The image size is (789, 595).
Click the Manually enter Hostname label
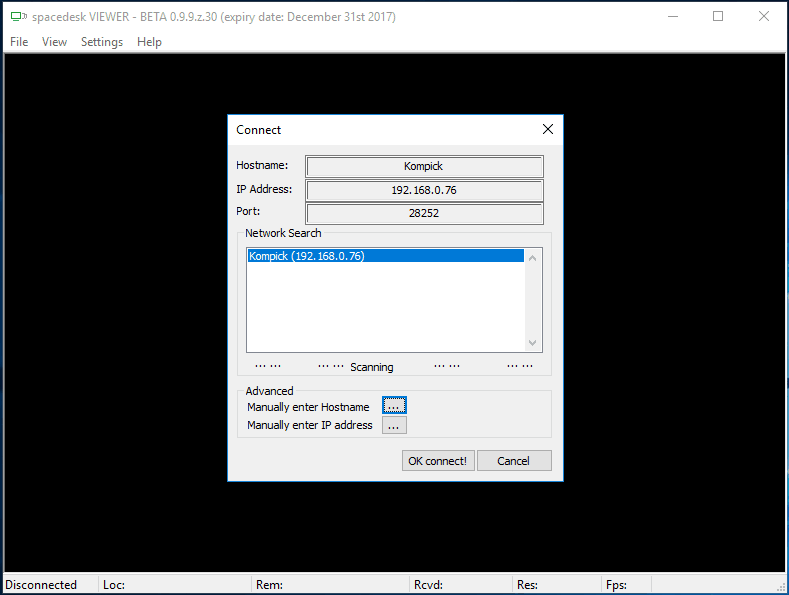(x=308, y=407)
